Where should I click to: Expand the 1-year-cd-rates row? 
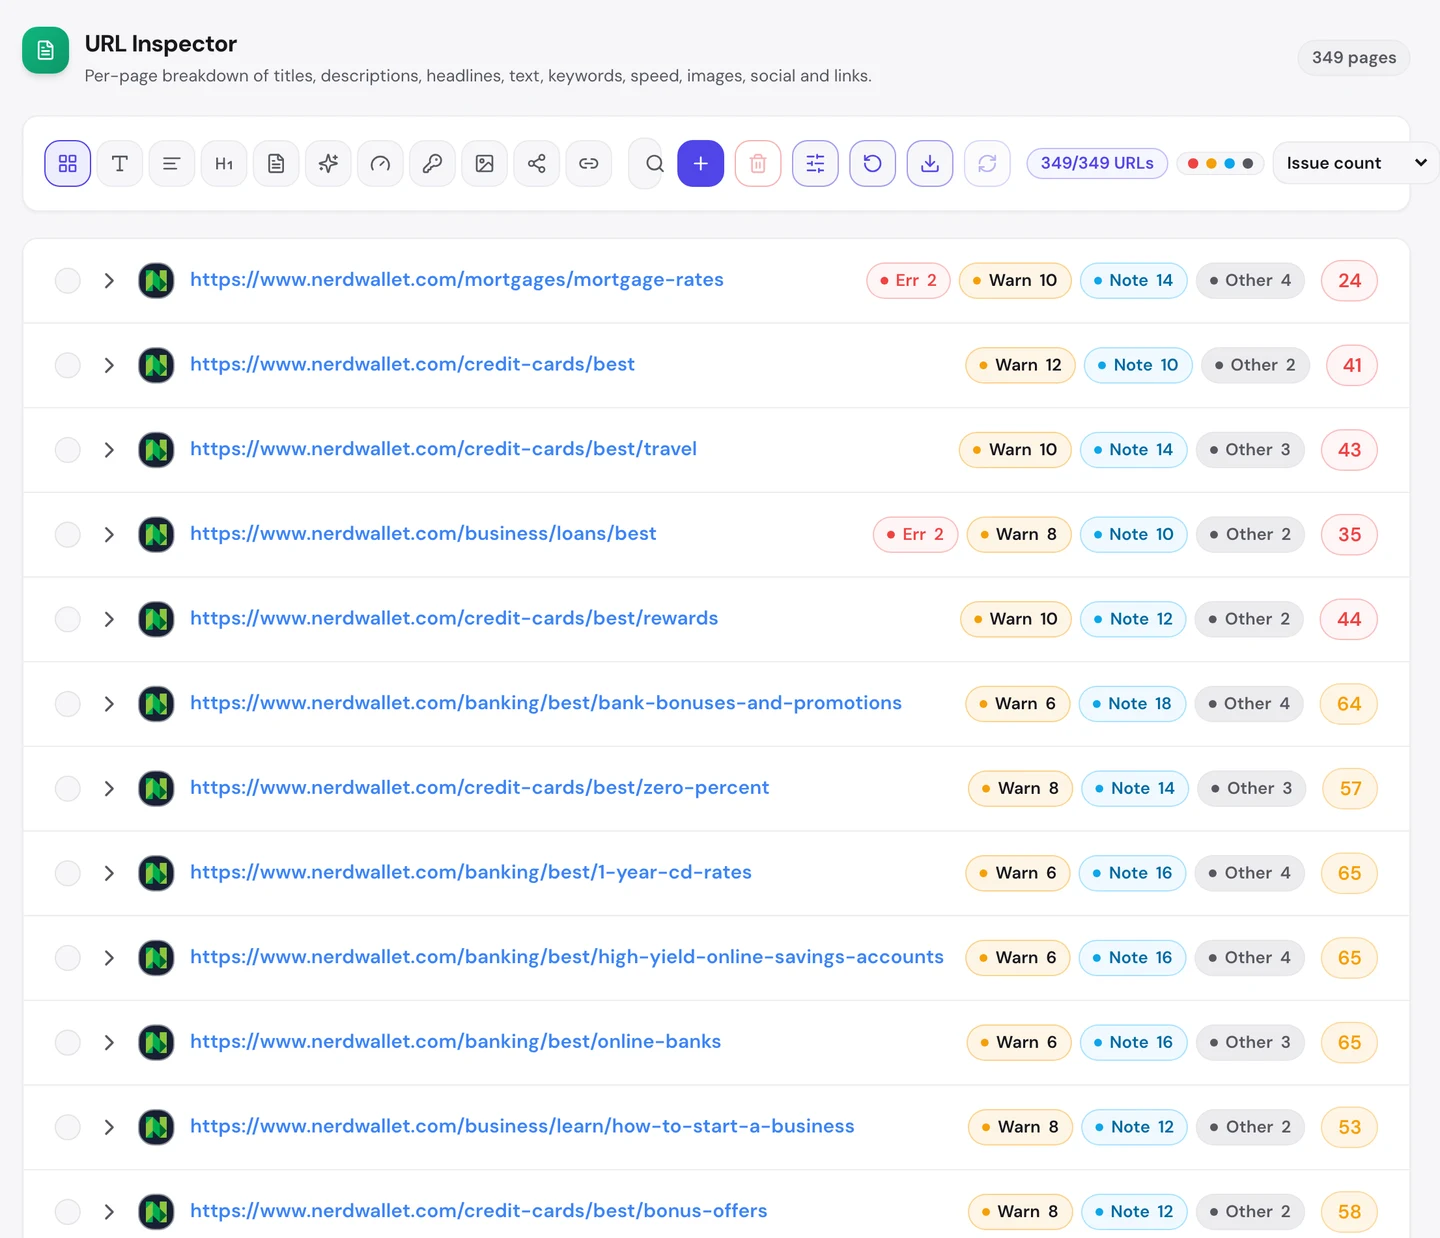point(109,873)
